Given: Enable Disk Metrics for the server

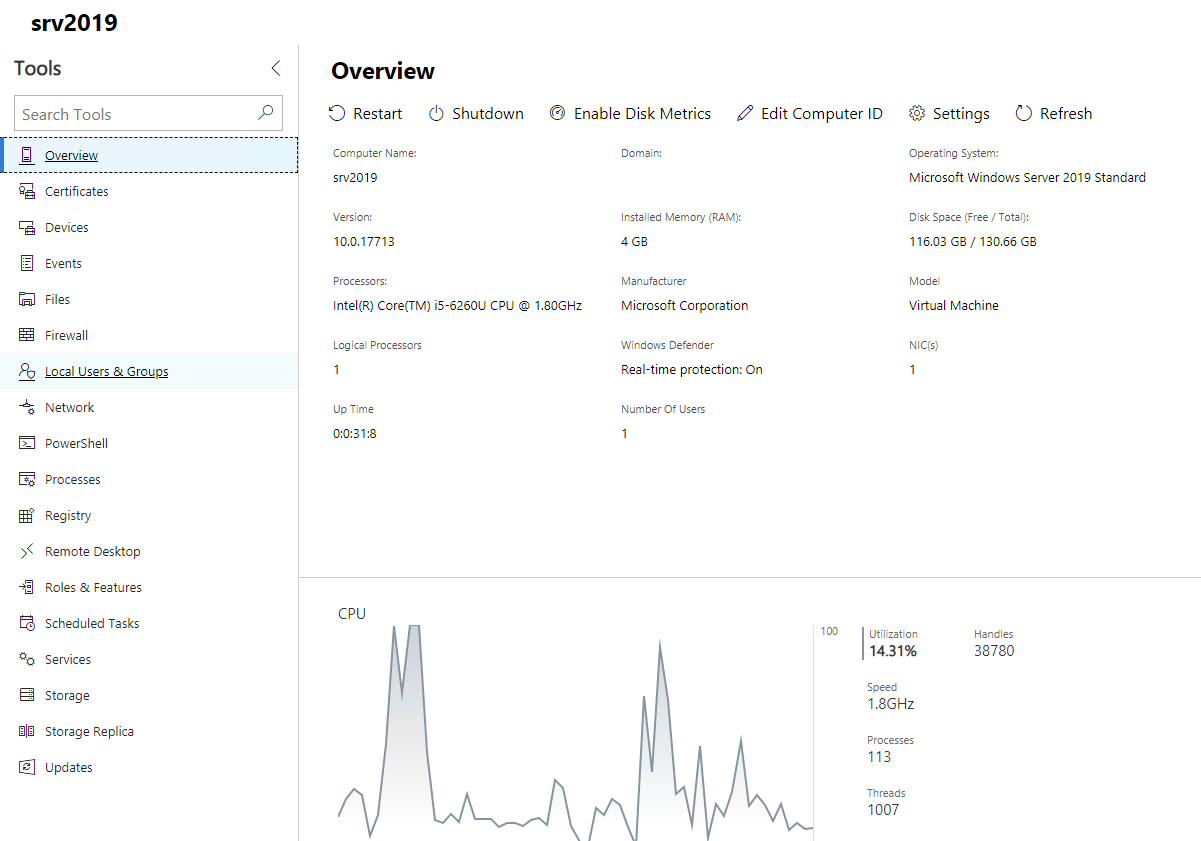Looking at the screenshot, I should pyautogui.click(x=631, y=113).
